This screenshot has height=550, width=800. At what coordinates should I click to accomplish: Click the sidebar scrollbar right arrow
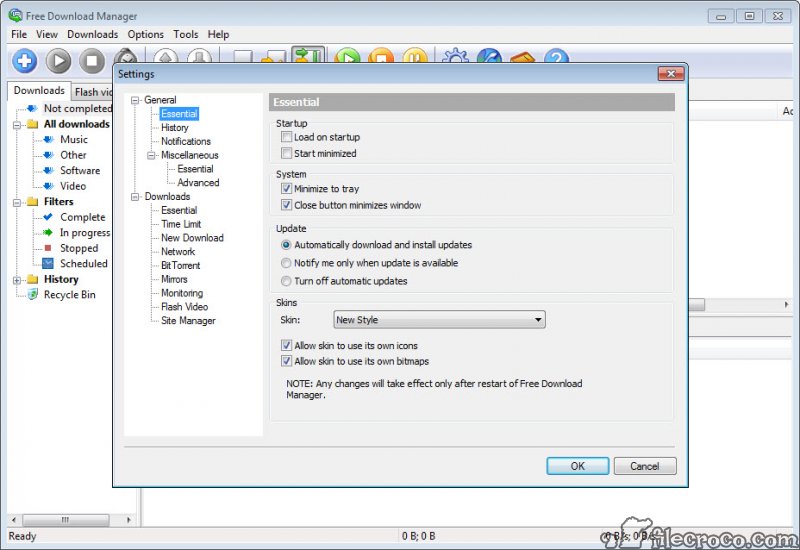coord(128,520)
